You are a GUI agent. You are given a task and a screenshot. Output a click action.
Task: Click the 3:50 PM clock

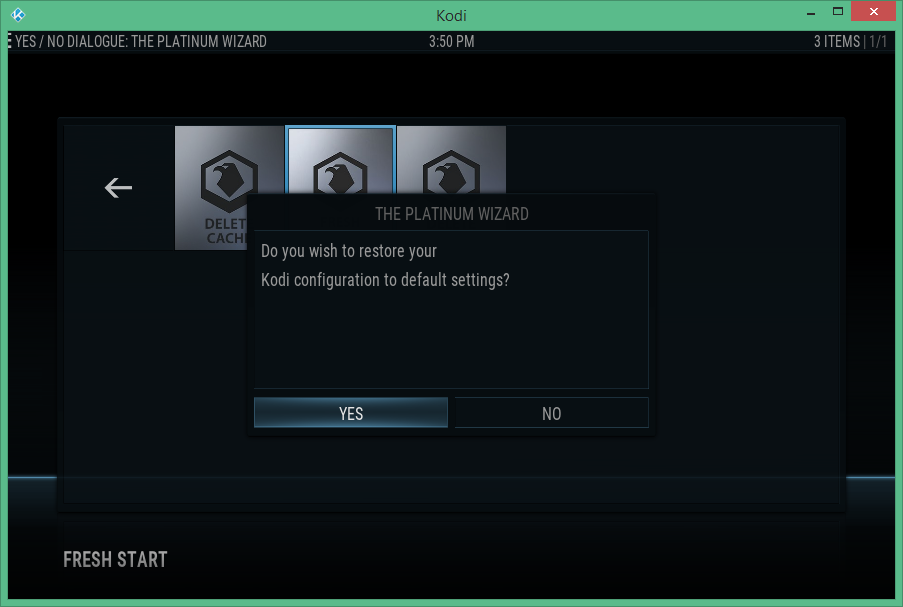(452, 41)
